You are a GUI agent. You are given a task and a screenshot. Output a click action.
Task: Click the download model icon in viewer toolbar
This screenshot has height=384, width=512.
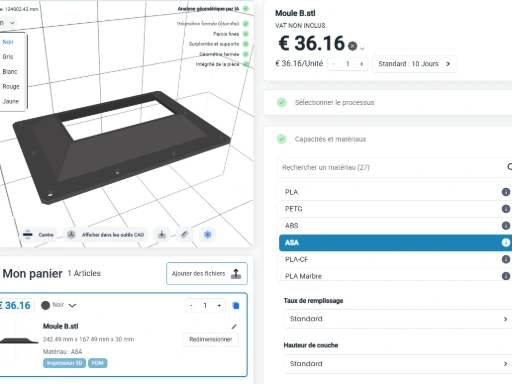click(x=162, y=235)
